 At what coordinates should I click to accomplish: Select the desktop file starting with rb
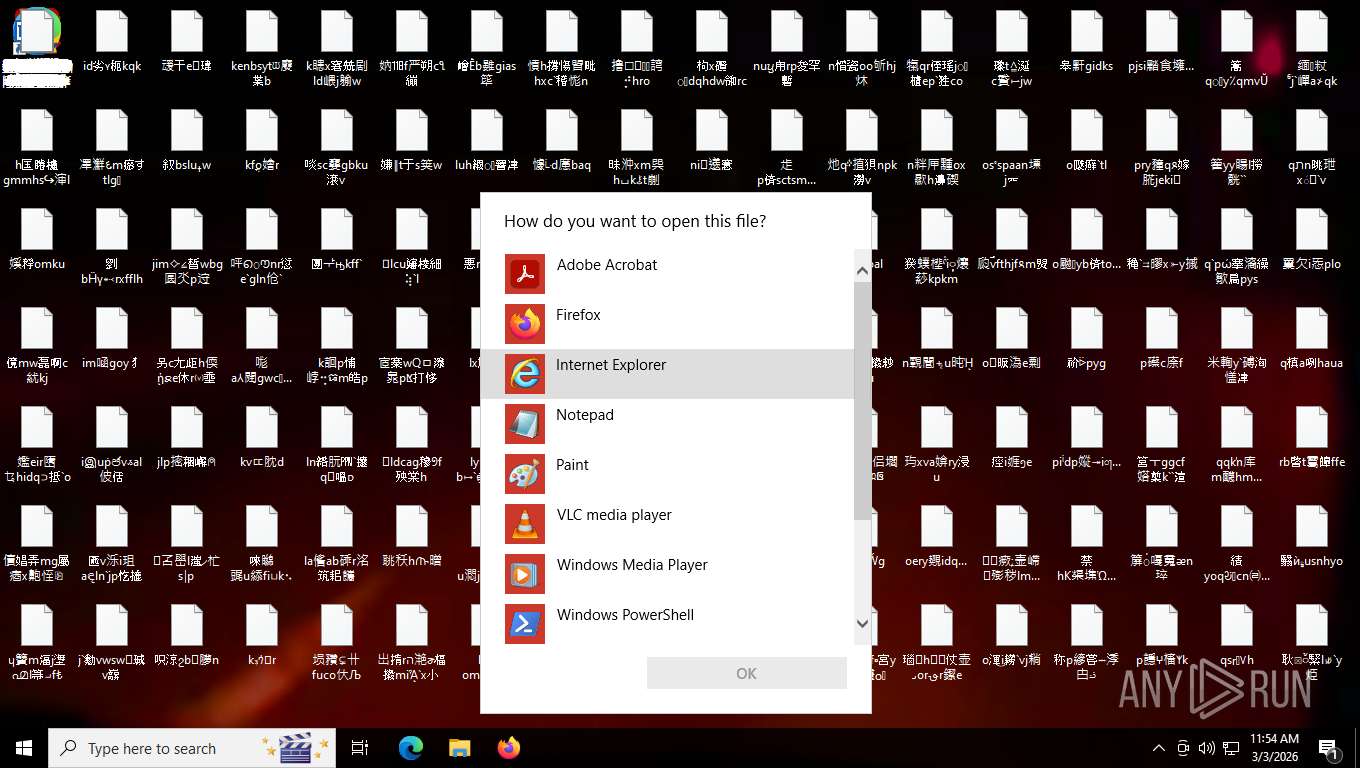click(1311, 438)
